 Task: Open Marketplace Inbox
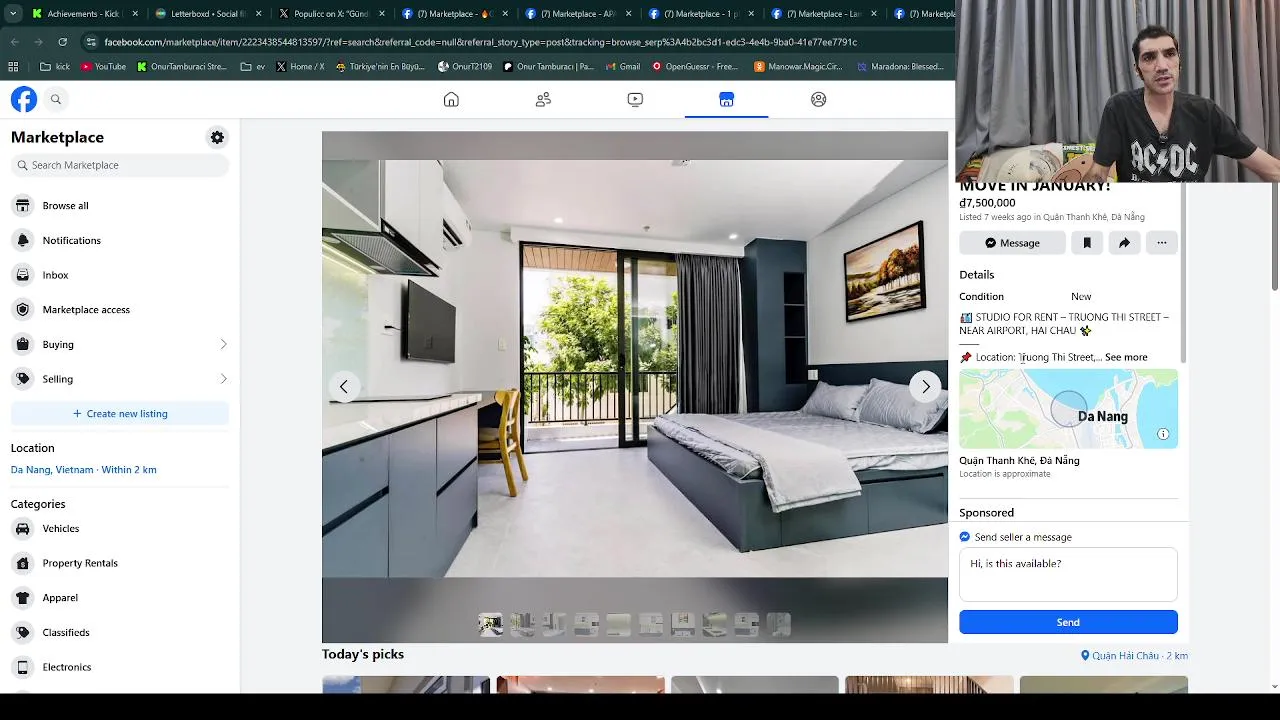[120, 275]
